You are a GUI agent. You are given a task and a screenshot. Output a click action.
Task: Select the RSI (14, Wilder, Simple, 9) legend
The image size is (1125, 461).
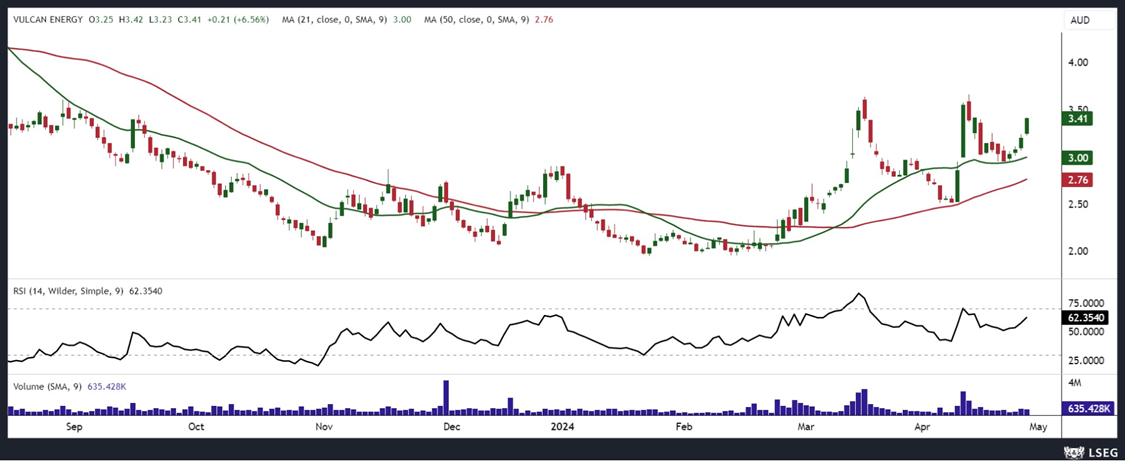pos(68,291)
